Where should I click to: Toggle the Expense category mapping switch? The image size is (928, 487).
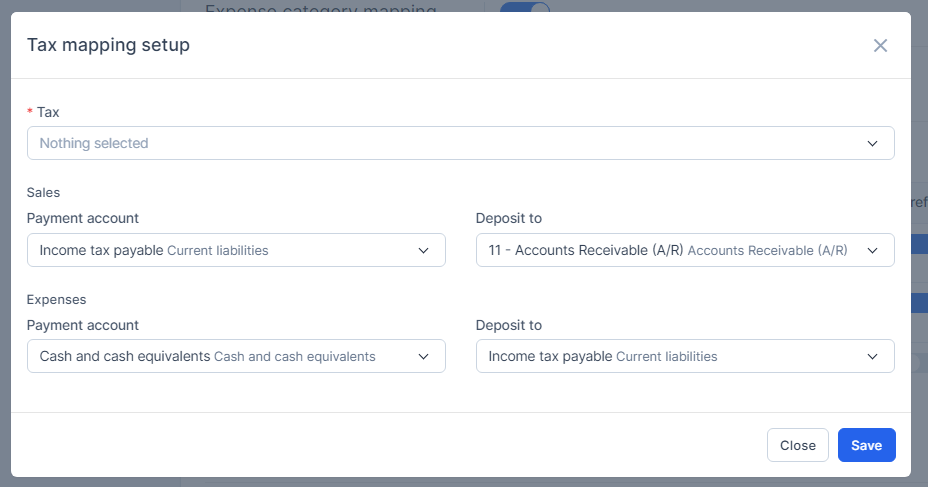pos(525,10)
